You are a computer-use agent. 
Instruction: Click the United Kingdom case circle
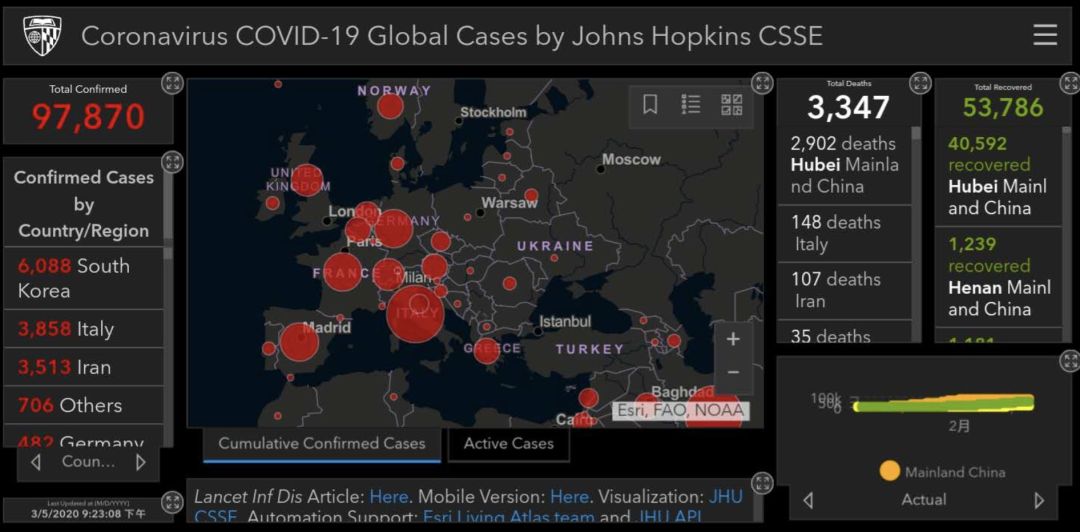click(x=307, y=181)
